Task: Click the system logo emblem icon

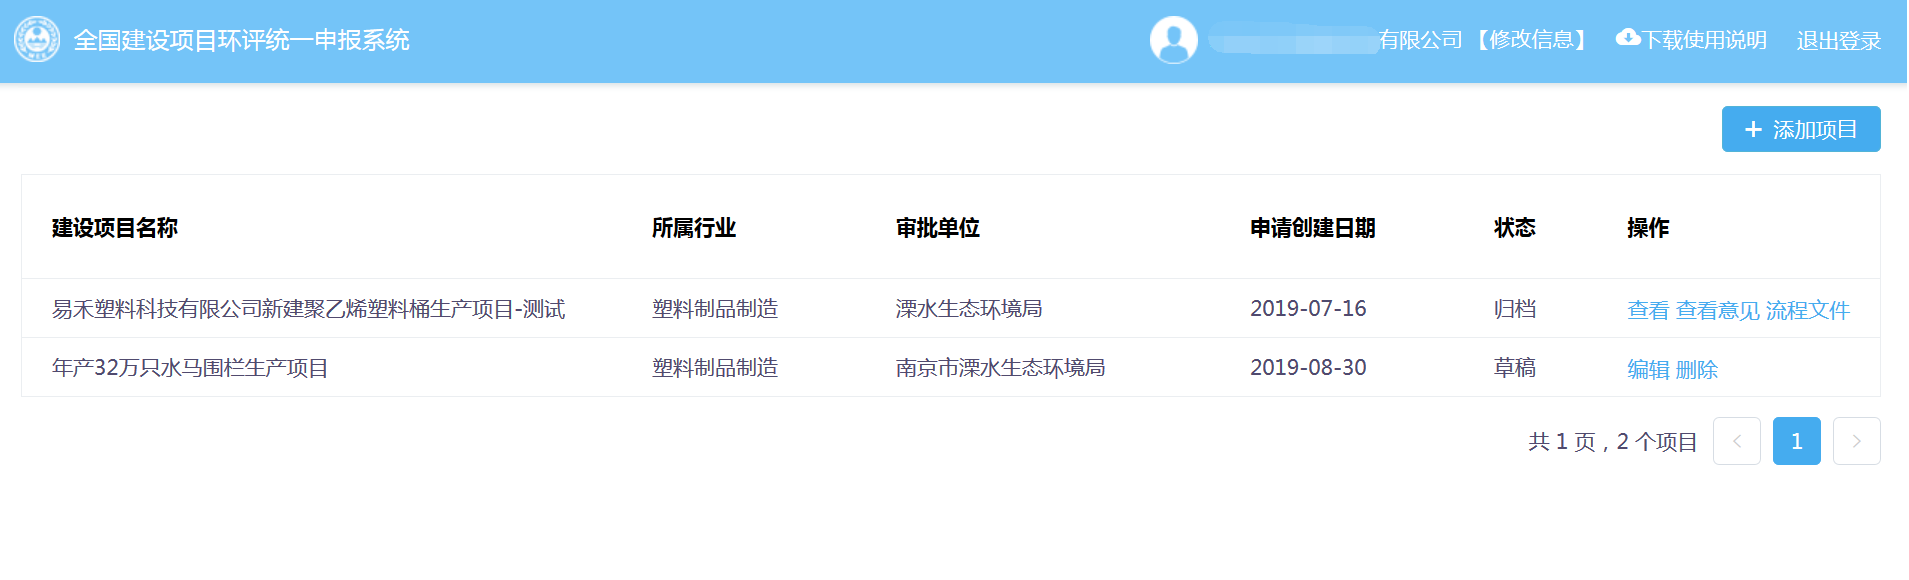Action: click(x=37, y=40)
